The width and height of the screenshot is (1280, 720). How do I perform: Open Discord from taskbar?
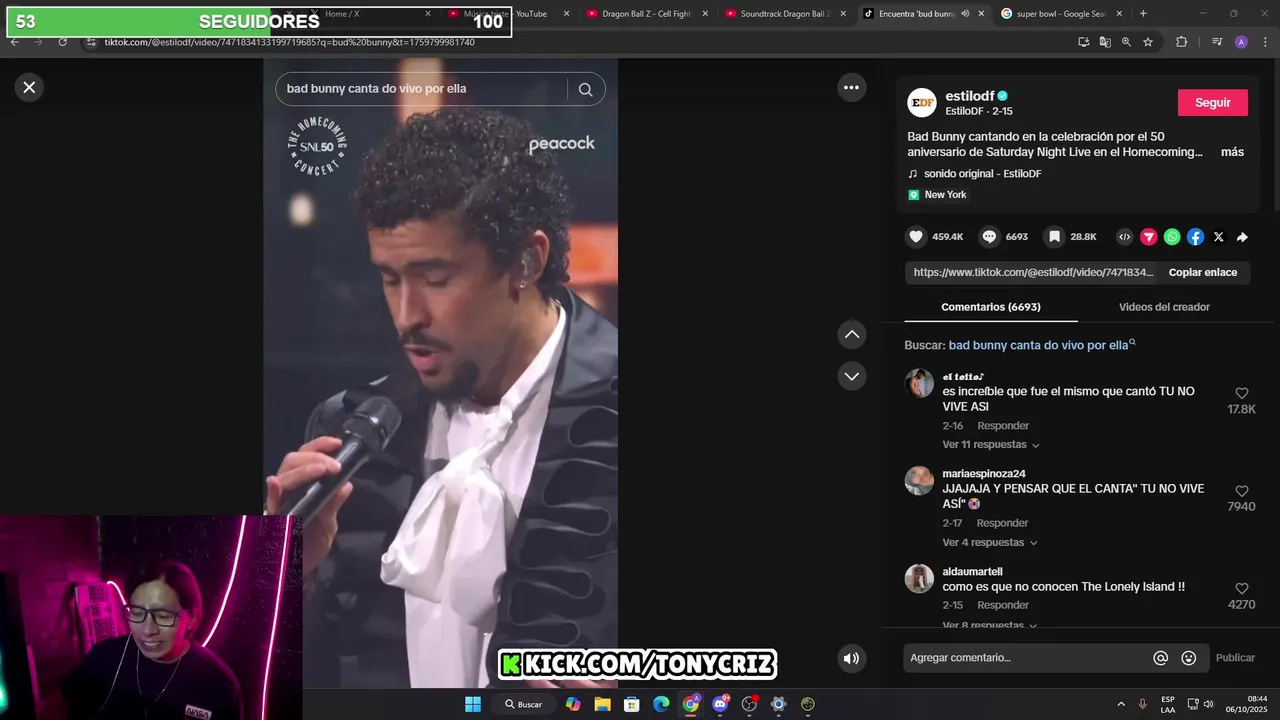click(x=720, y=704)
